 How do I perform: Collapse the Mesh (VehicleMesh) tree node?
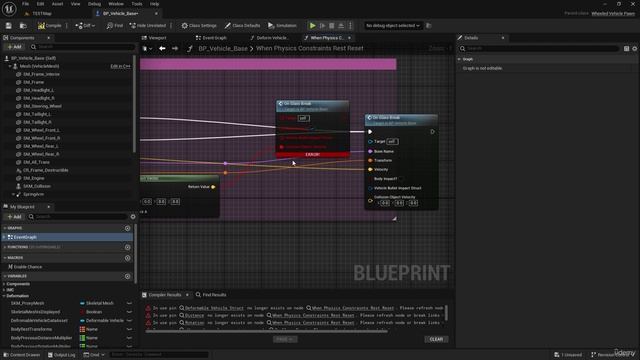click(x=10, y=66)
